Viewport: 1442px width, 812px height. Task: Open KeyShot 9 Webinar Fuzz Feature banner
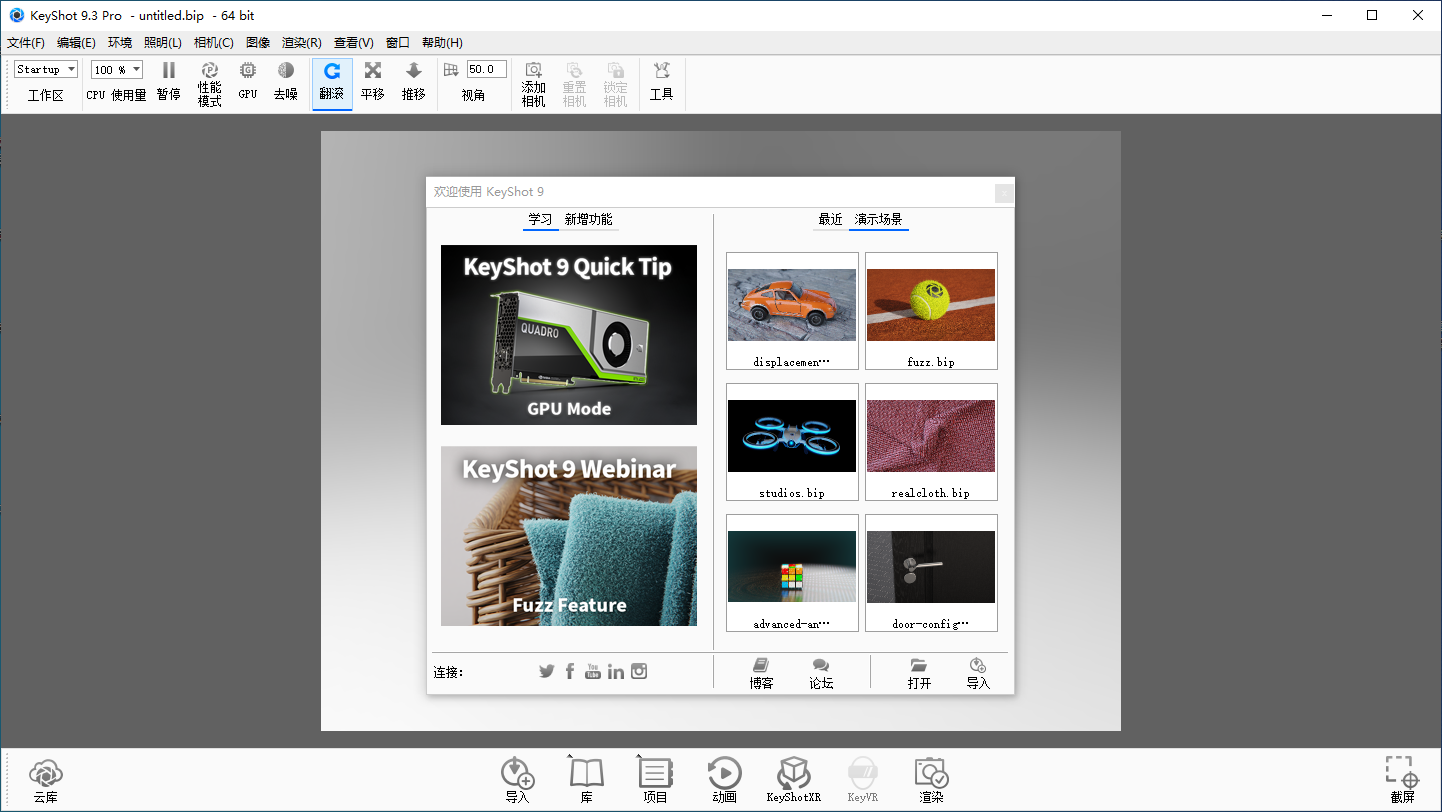[x=569, y=536]
